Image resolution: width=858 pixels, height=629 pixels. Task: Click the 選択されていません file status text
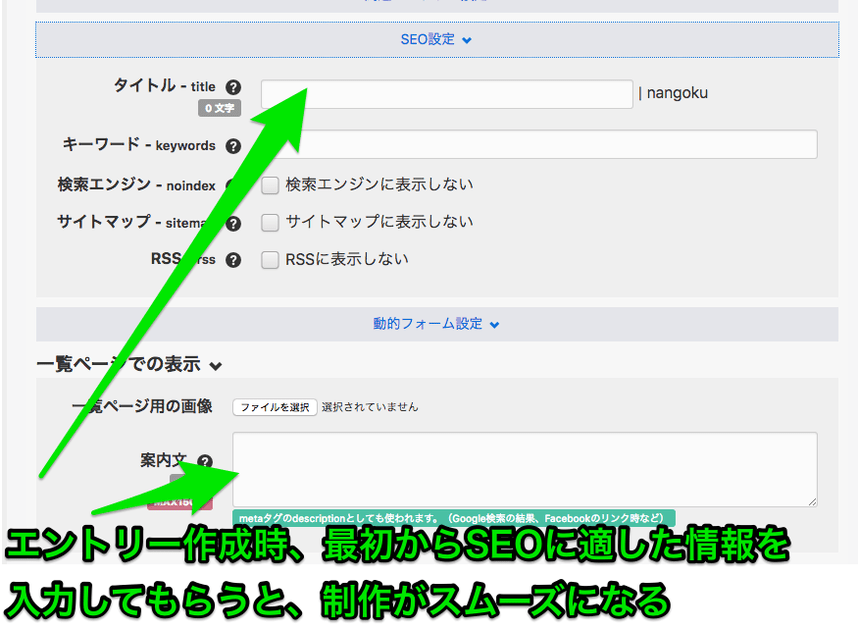370,407
